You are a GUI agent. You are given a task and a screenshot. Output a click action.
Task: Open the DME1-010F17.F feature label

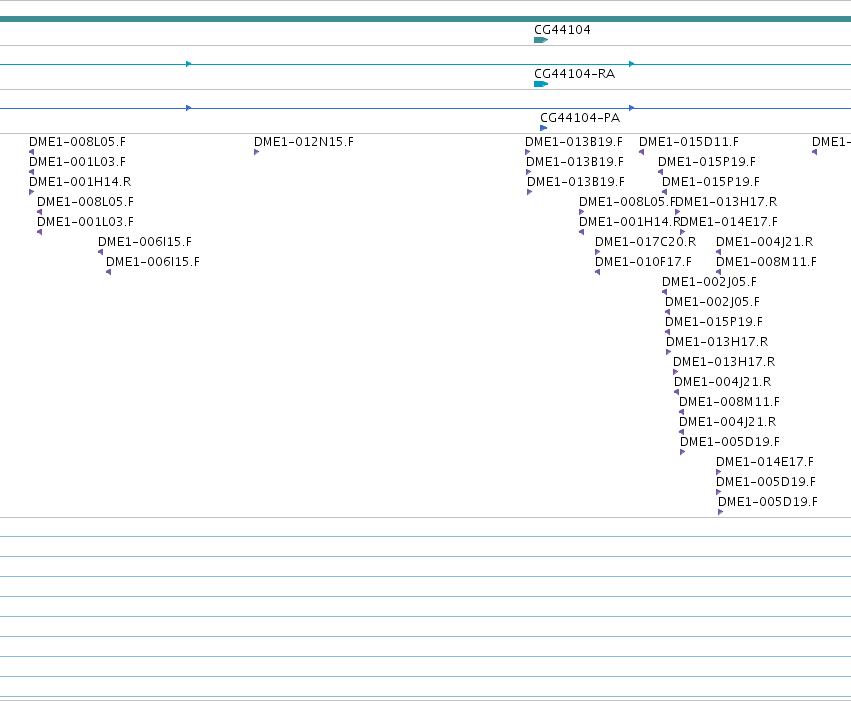tap(644, 262)
